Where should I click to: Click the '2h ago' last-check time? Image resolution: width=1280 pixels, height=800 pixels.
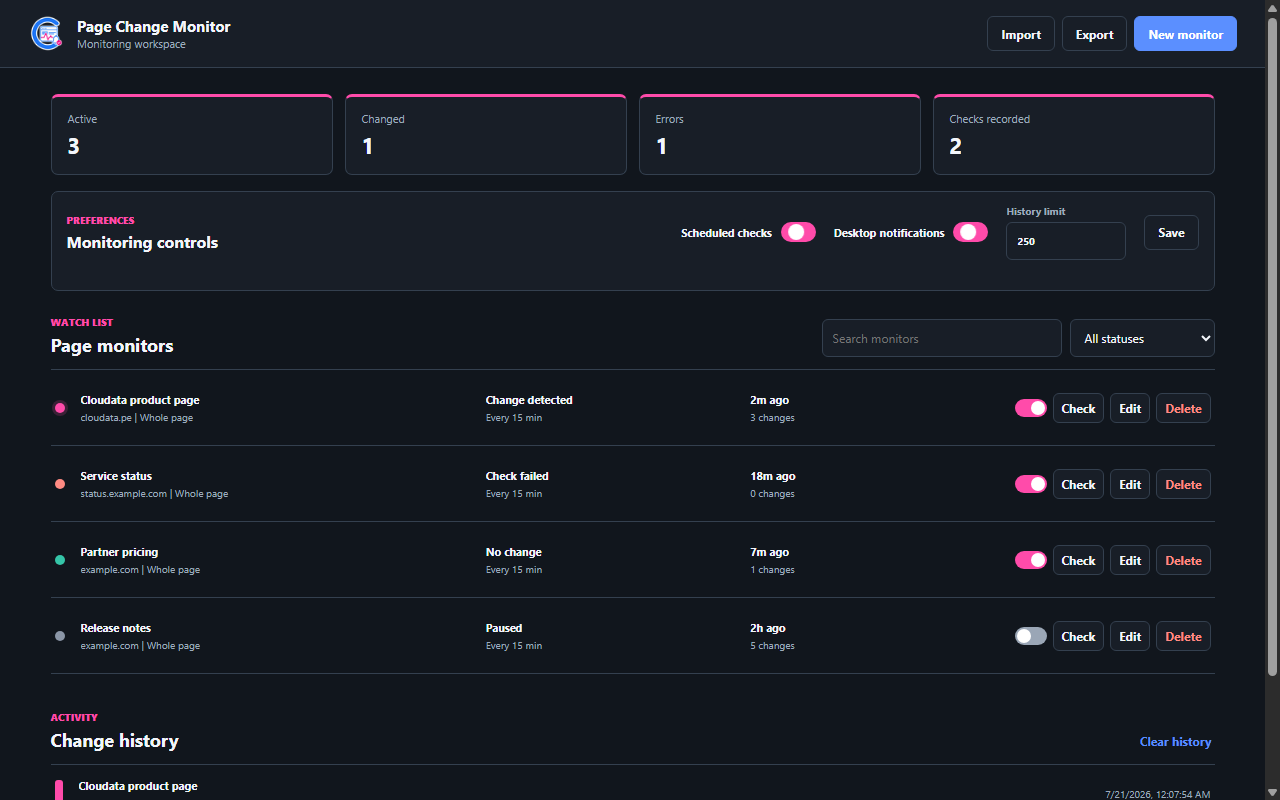tap(768, 628)
